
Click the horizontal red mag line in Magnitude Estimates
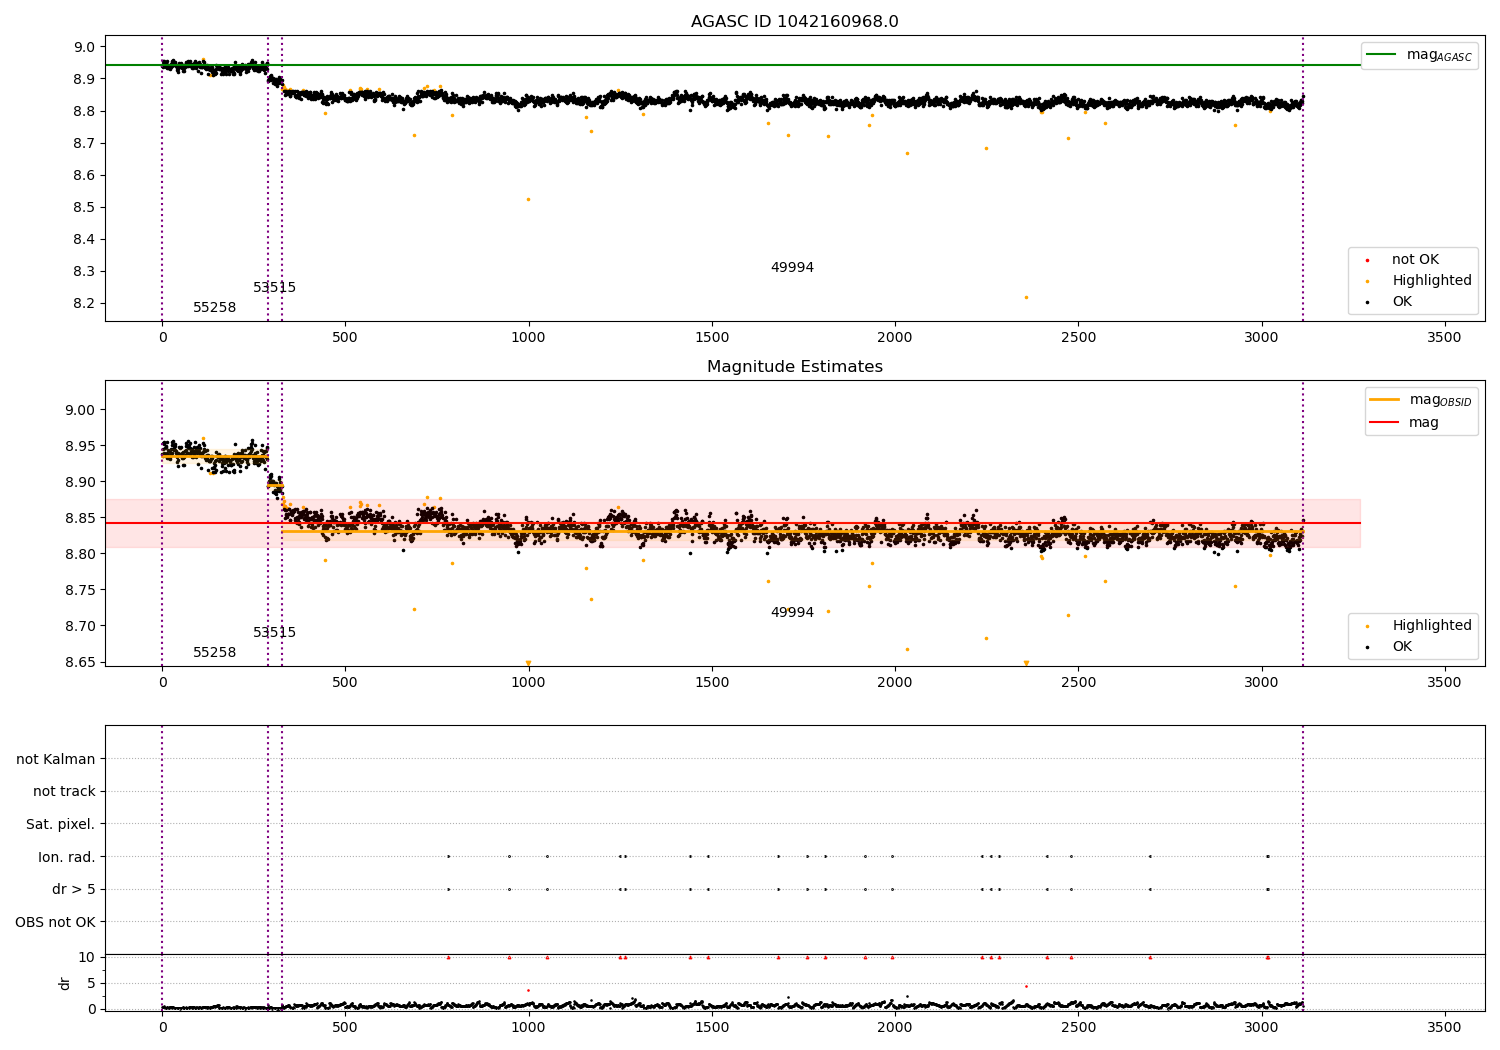[733, 523]
